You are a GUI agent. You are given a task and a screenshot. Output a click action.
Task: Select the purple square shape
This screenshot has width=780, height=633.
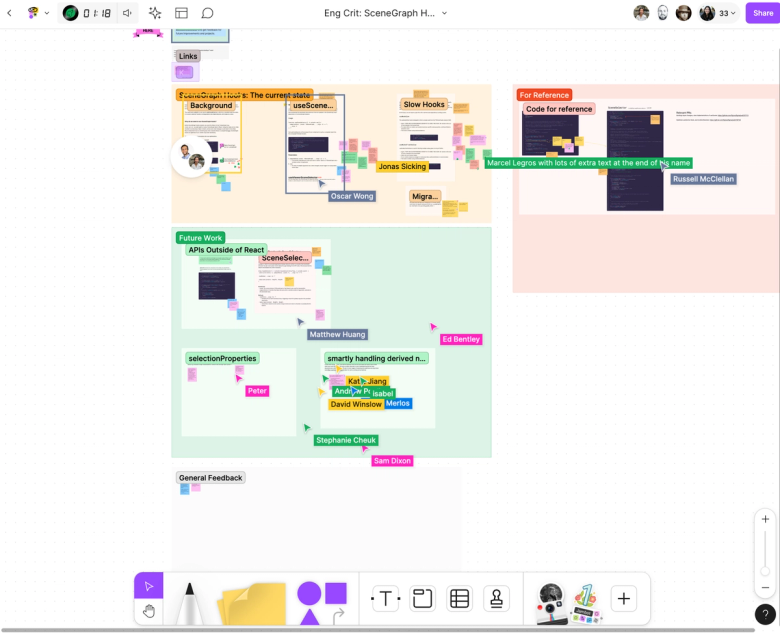[x=336, y=593]
